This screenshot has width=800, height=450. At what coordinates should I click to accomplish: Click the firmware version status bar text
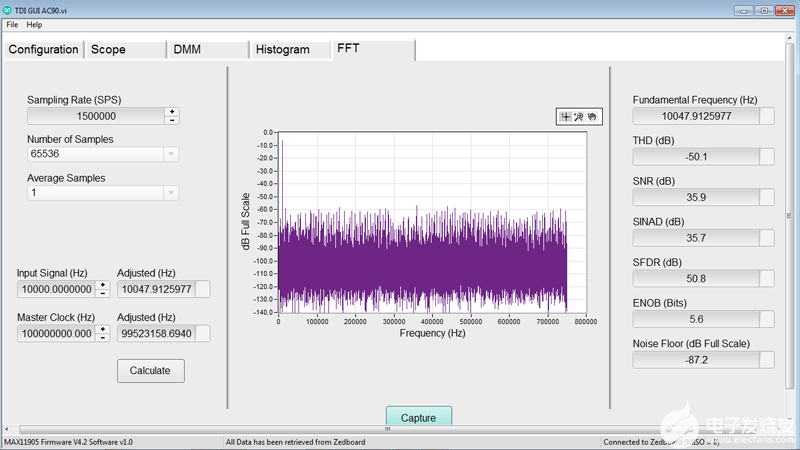[68, 442]
